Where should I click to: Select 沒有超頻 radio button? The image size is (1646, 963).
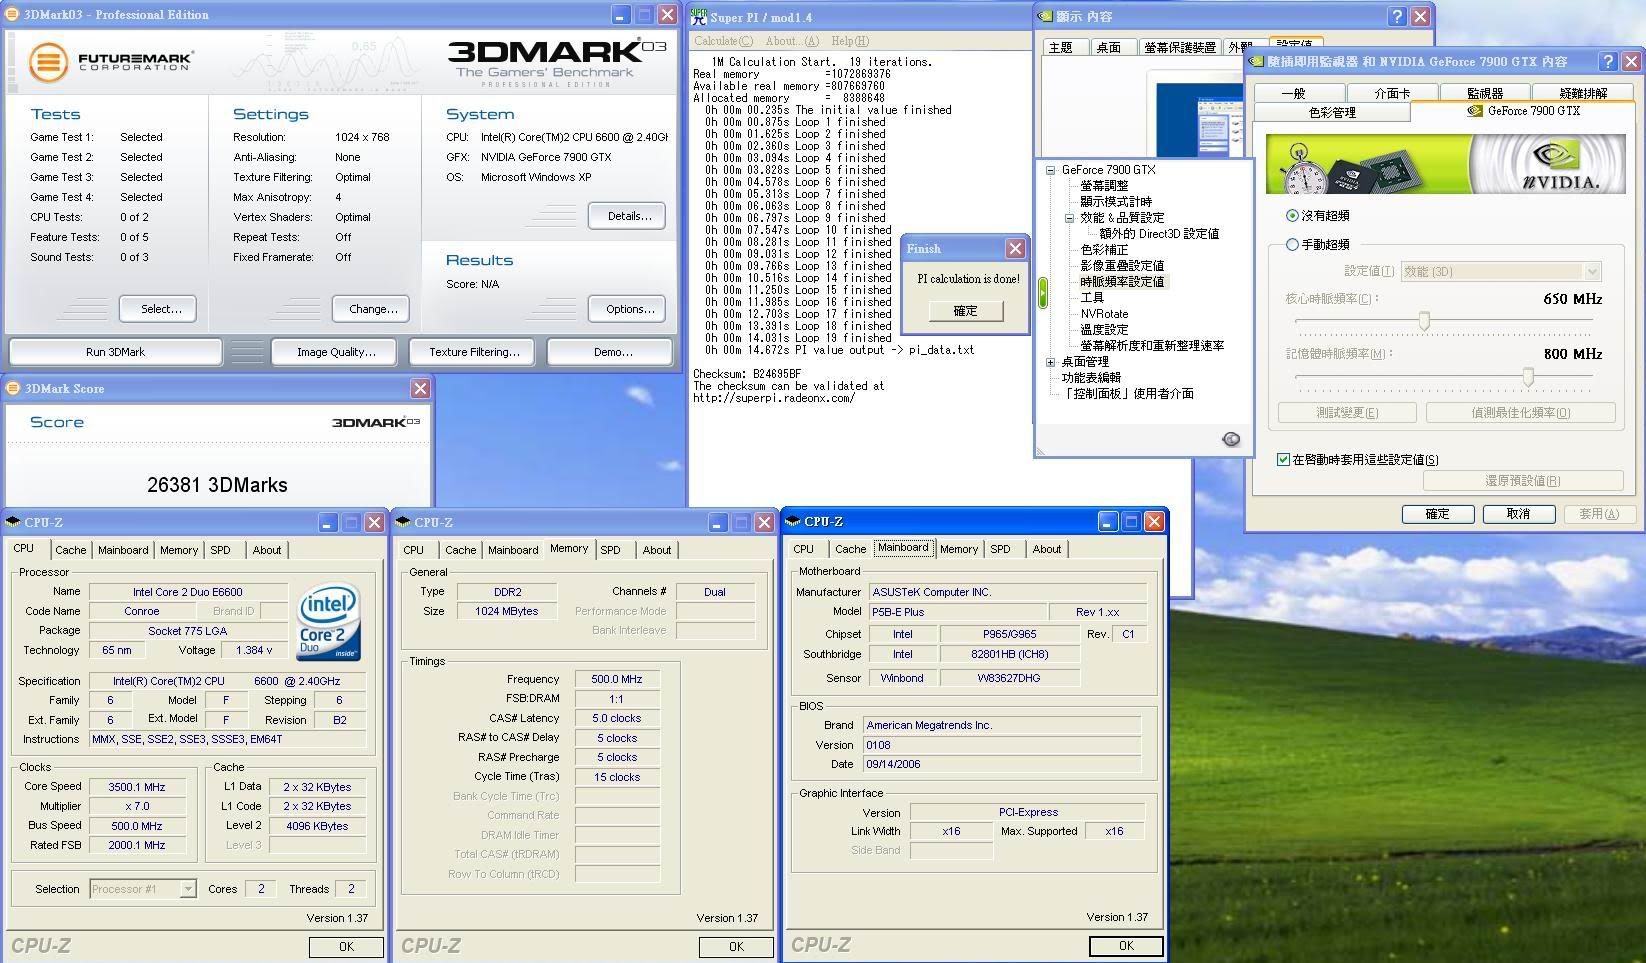pyautogui.click(x=1292, y=215)
